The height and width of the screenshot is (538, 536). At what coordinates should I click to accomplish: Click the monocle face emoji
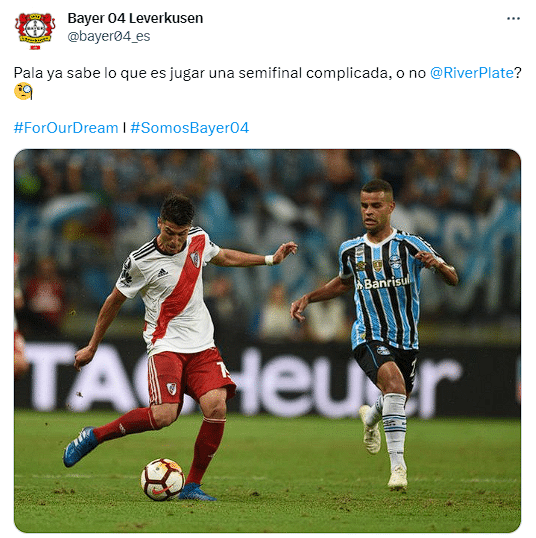click(x=23, y=91)
